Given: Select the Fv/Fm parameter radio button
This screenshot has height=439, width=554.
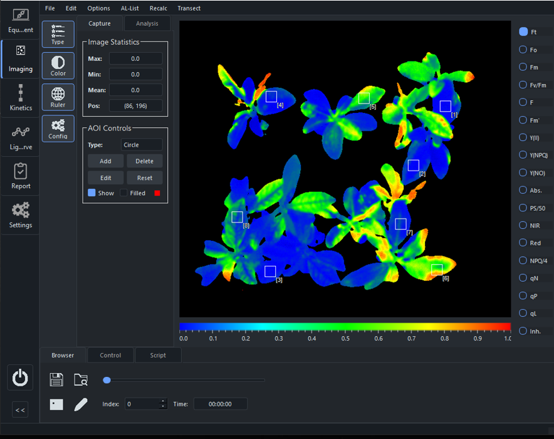Looking at the screenshot, I should (x=523, y=85).
